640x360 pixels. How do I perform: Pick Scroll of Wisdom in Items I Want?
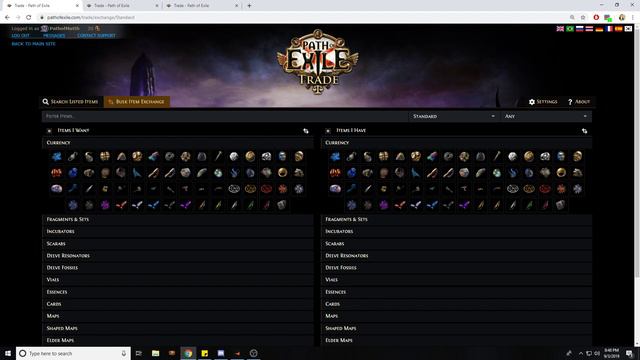pyautogui.click(x=153, y=173)
